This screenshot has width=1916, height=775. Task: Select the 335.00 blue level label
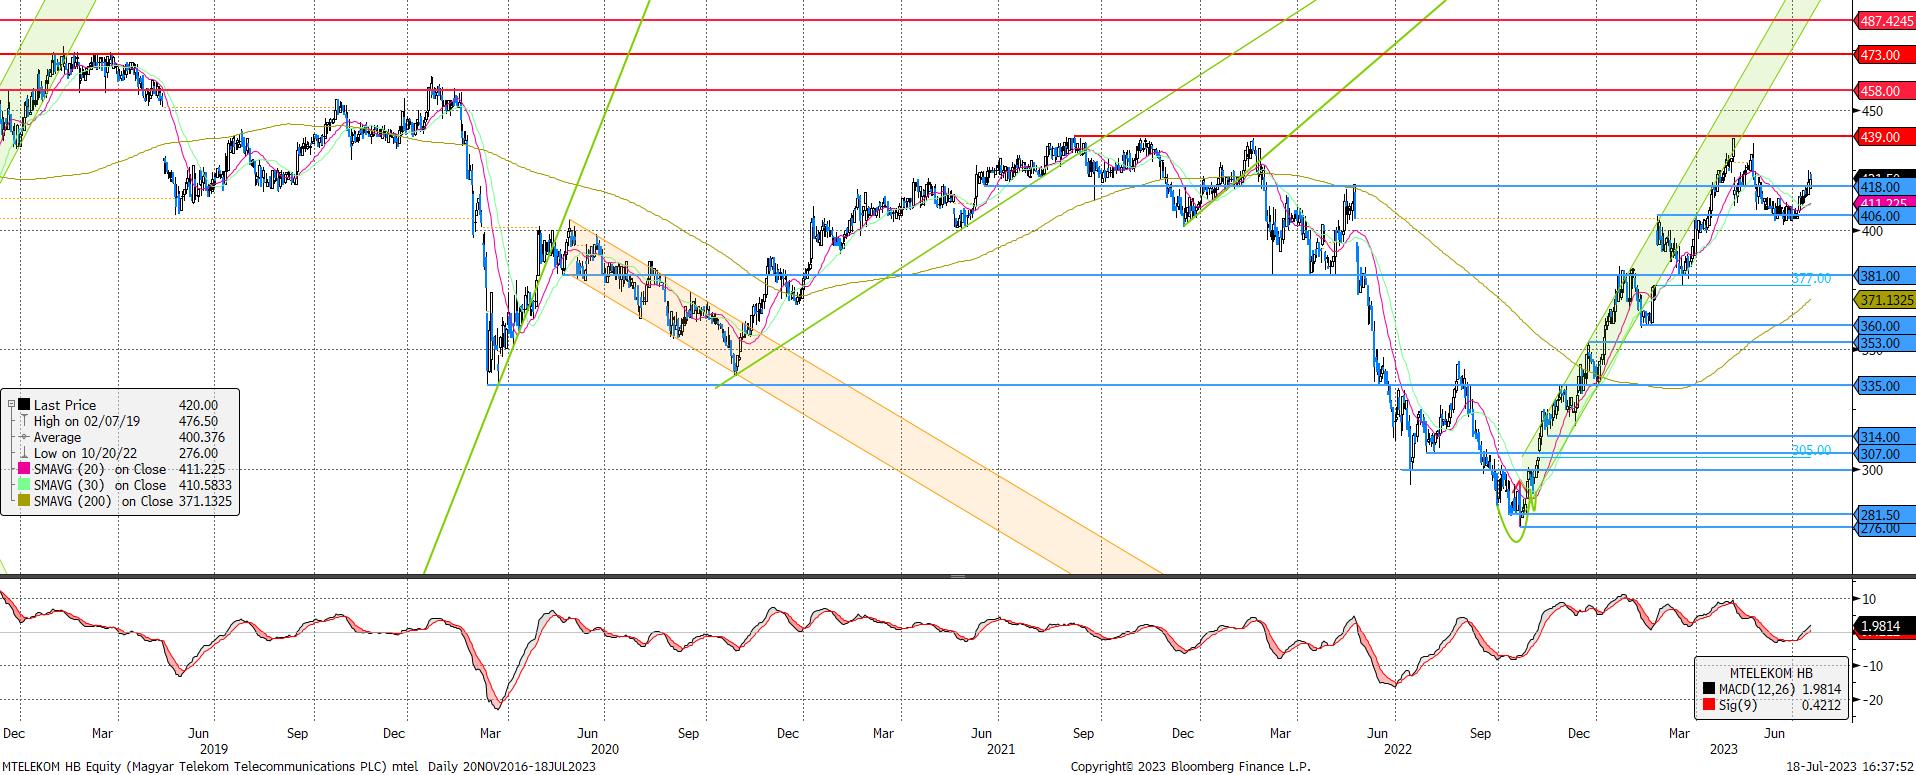coord(1884,386)
